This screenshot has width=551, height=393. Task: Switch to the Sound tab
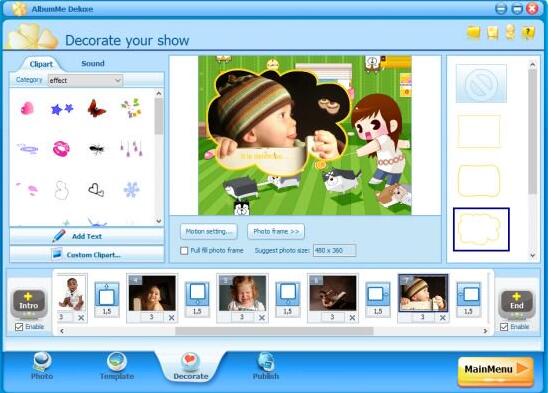click(93, 64)
